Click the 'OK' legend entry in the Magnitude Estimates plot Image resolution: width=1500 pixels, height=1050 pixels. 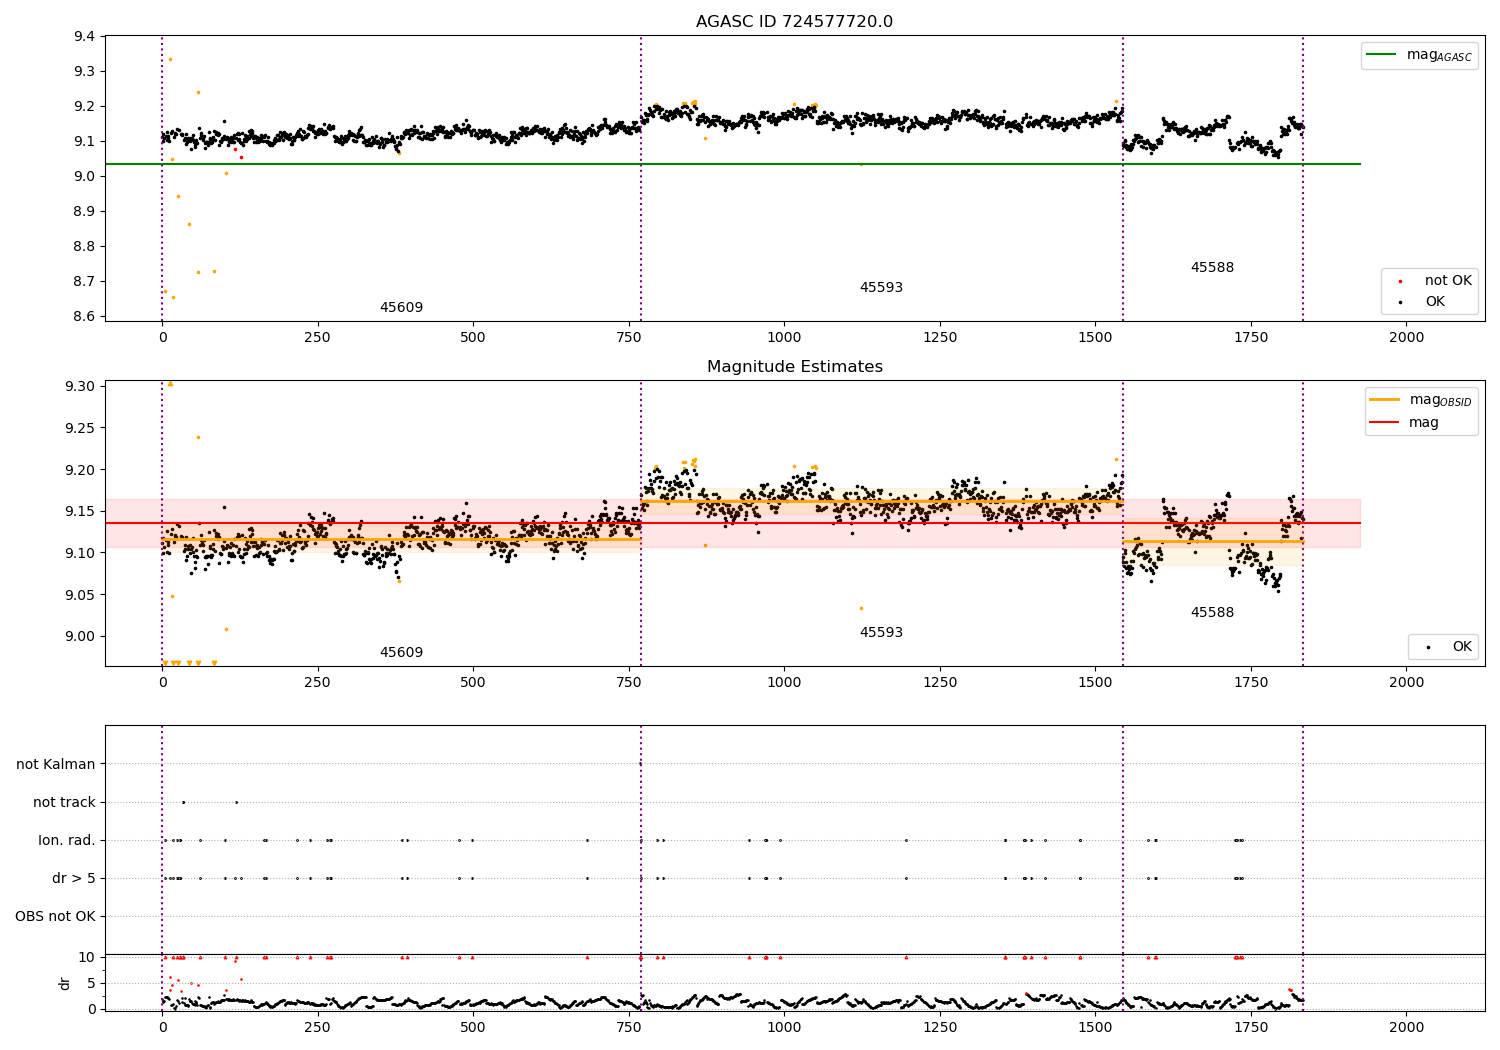click(x=1449, y=647)
